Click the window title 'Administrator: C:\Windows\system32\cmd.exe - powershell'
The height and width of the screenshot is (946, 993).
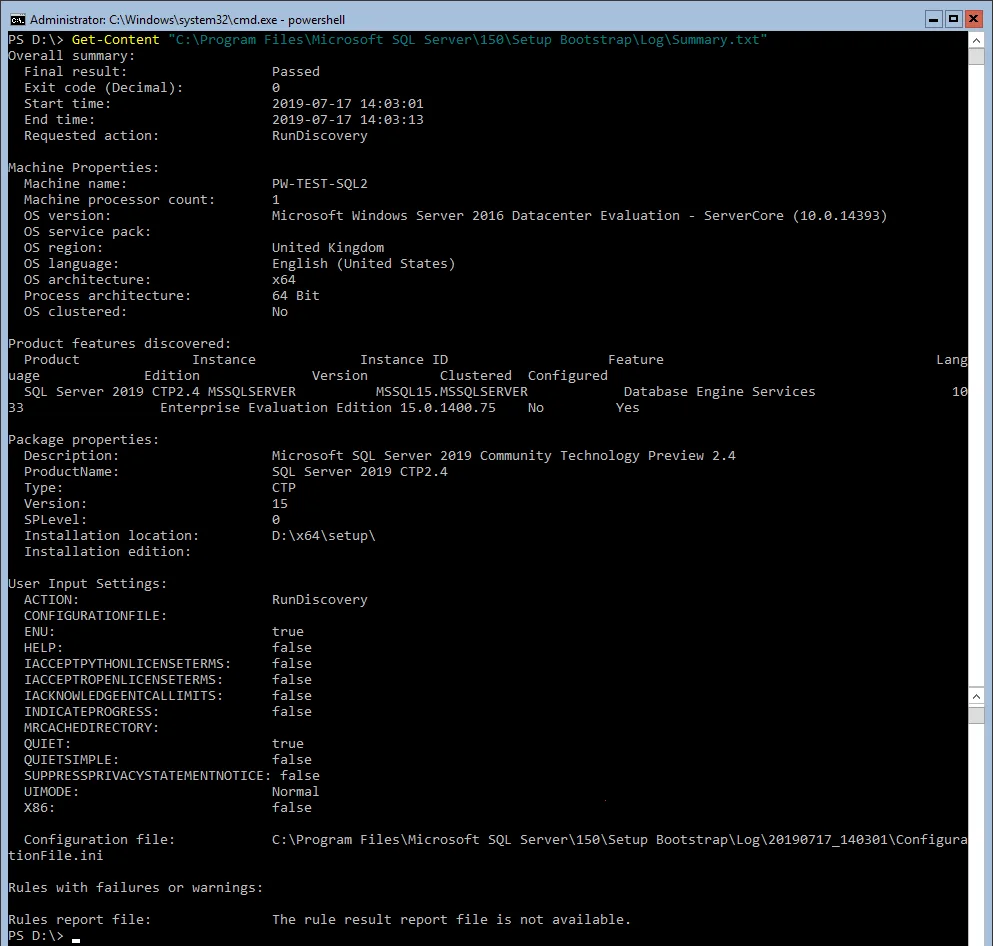pos(187,20)
